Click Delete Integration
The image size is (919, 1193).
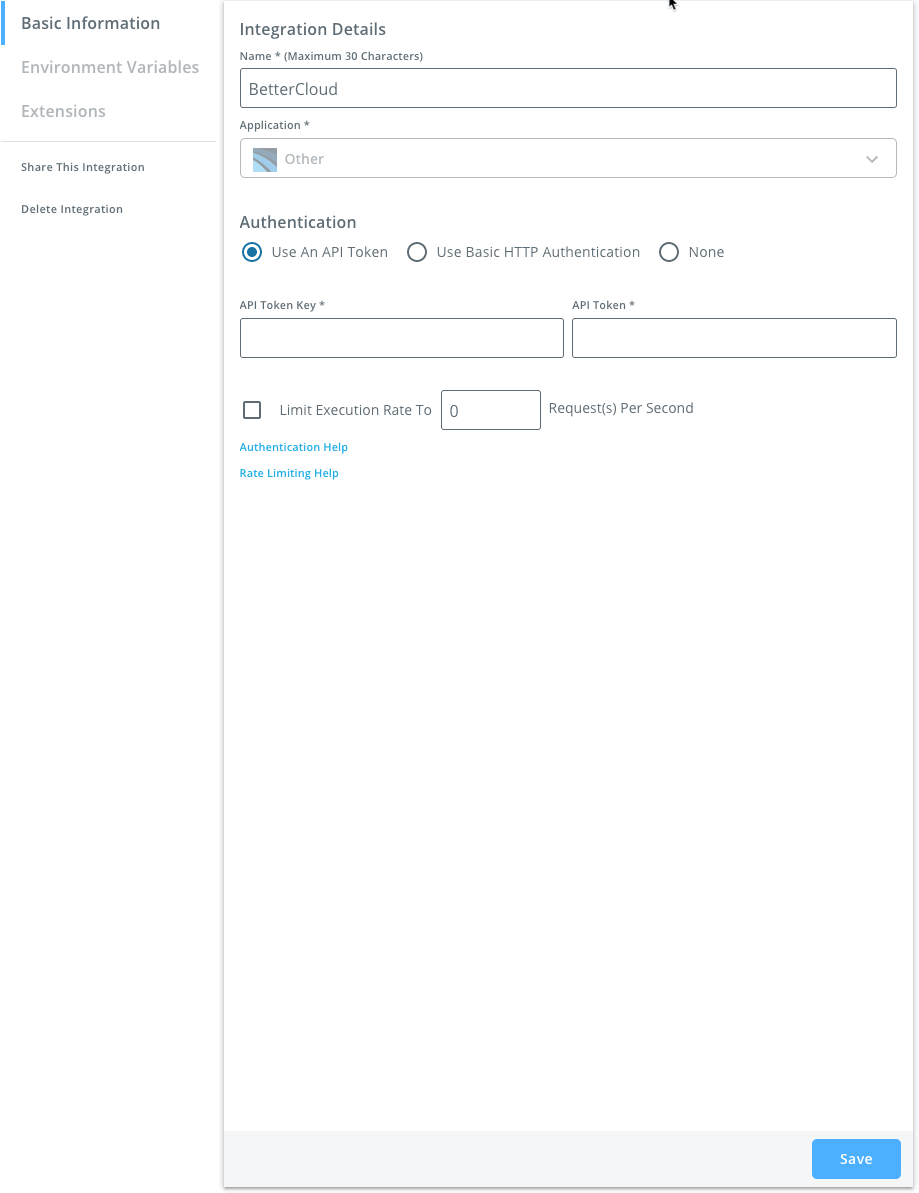pyautogui.click(x=72, y=208)
